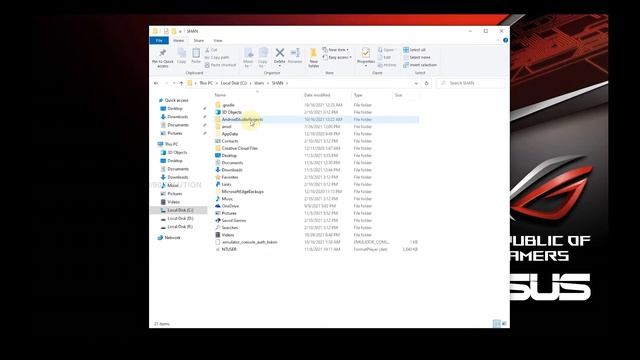Image resolution: width=640 pixels, height=360 pixels.
Task: Select the Contacts folder icon
Action: pos(218,141)
